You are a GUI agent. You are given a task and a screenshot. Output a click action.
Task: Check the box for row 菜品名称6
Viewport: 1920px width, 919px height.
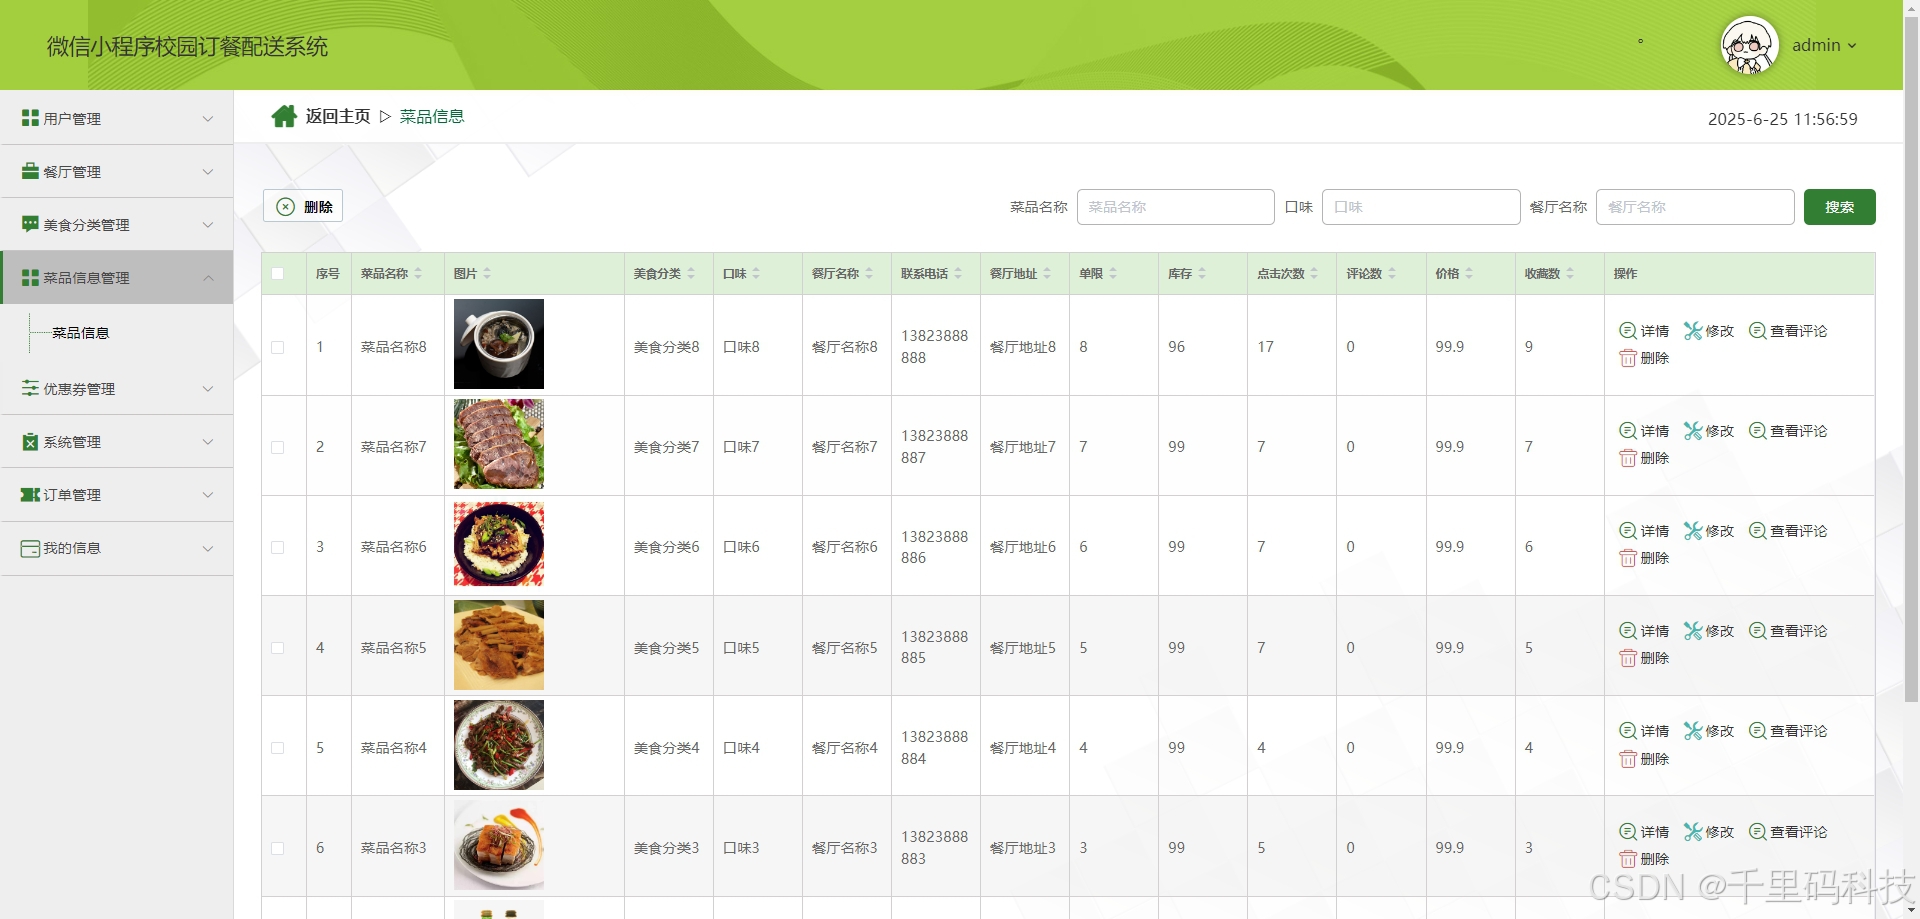click(x=278, y=547)
